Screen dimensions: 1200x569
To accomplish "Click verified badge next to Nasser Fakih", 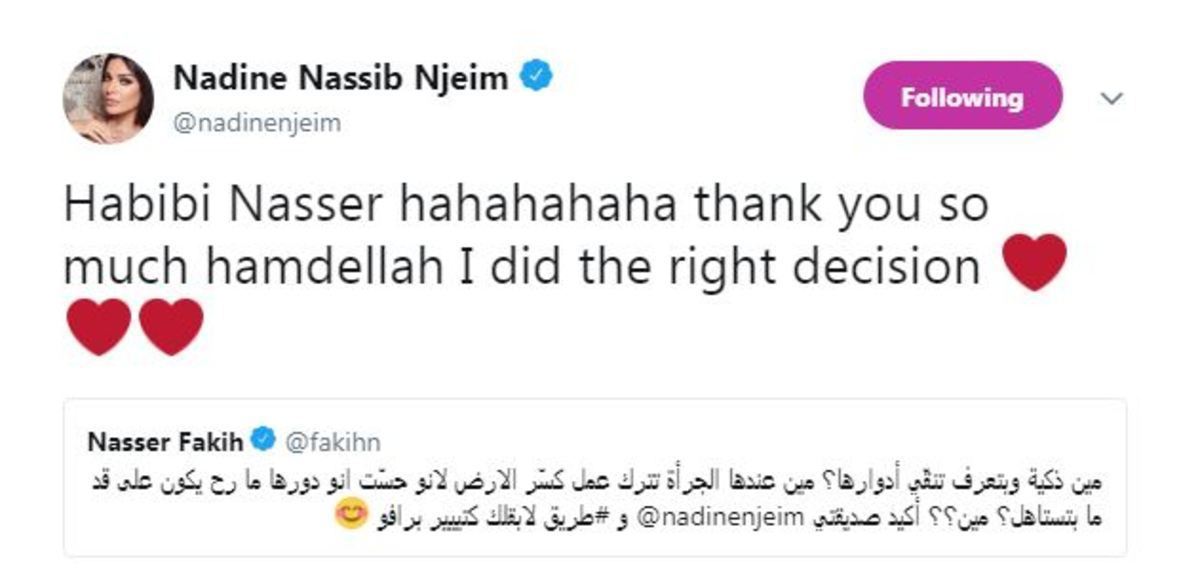I will [x=263, y=440].
